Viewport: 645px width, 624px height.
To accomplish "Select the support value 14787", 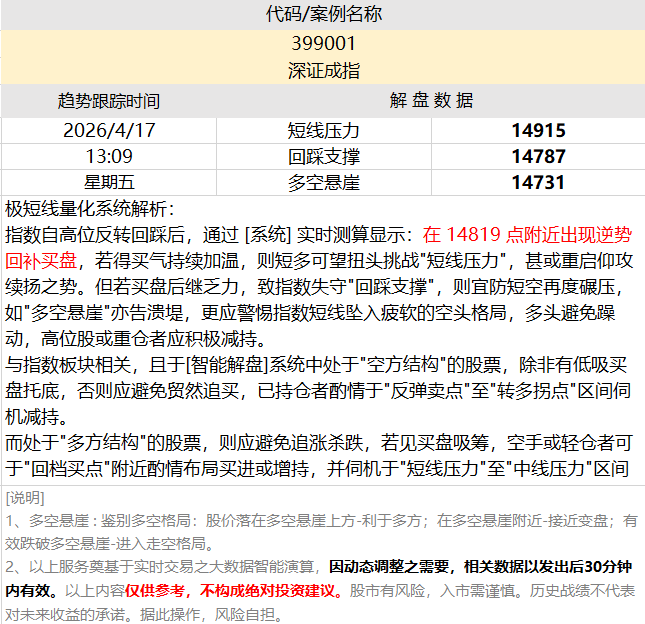I will (x=538, y=157).
